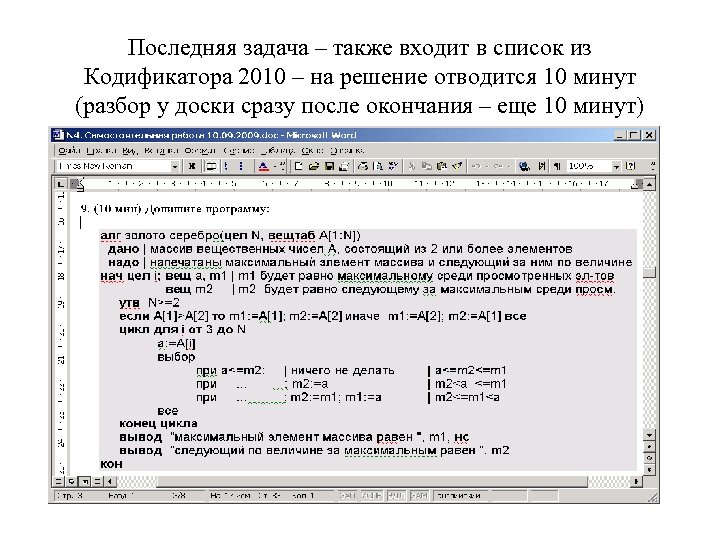Toggle bold formatting with the Ж button
This screenshot has width=720, height=540.
coord(192,166)
